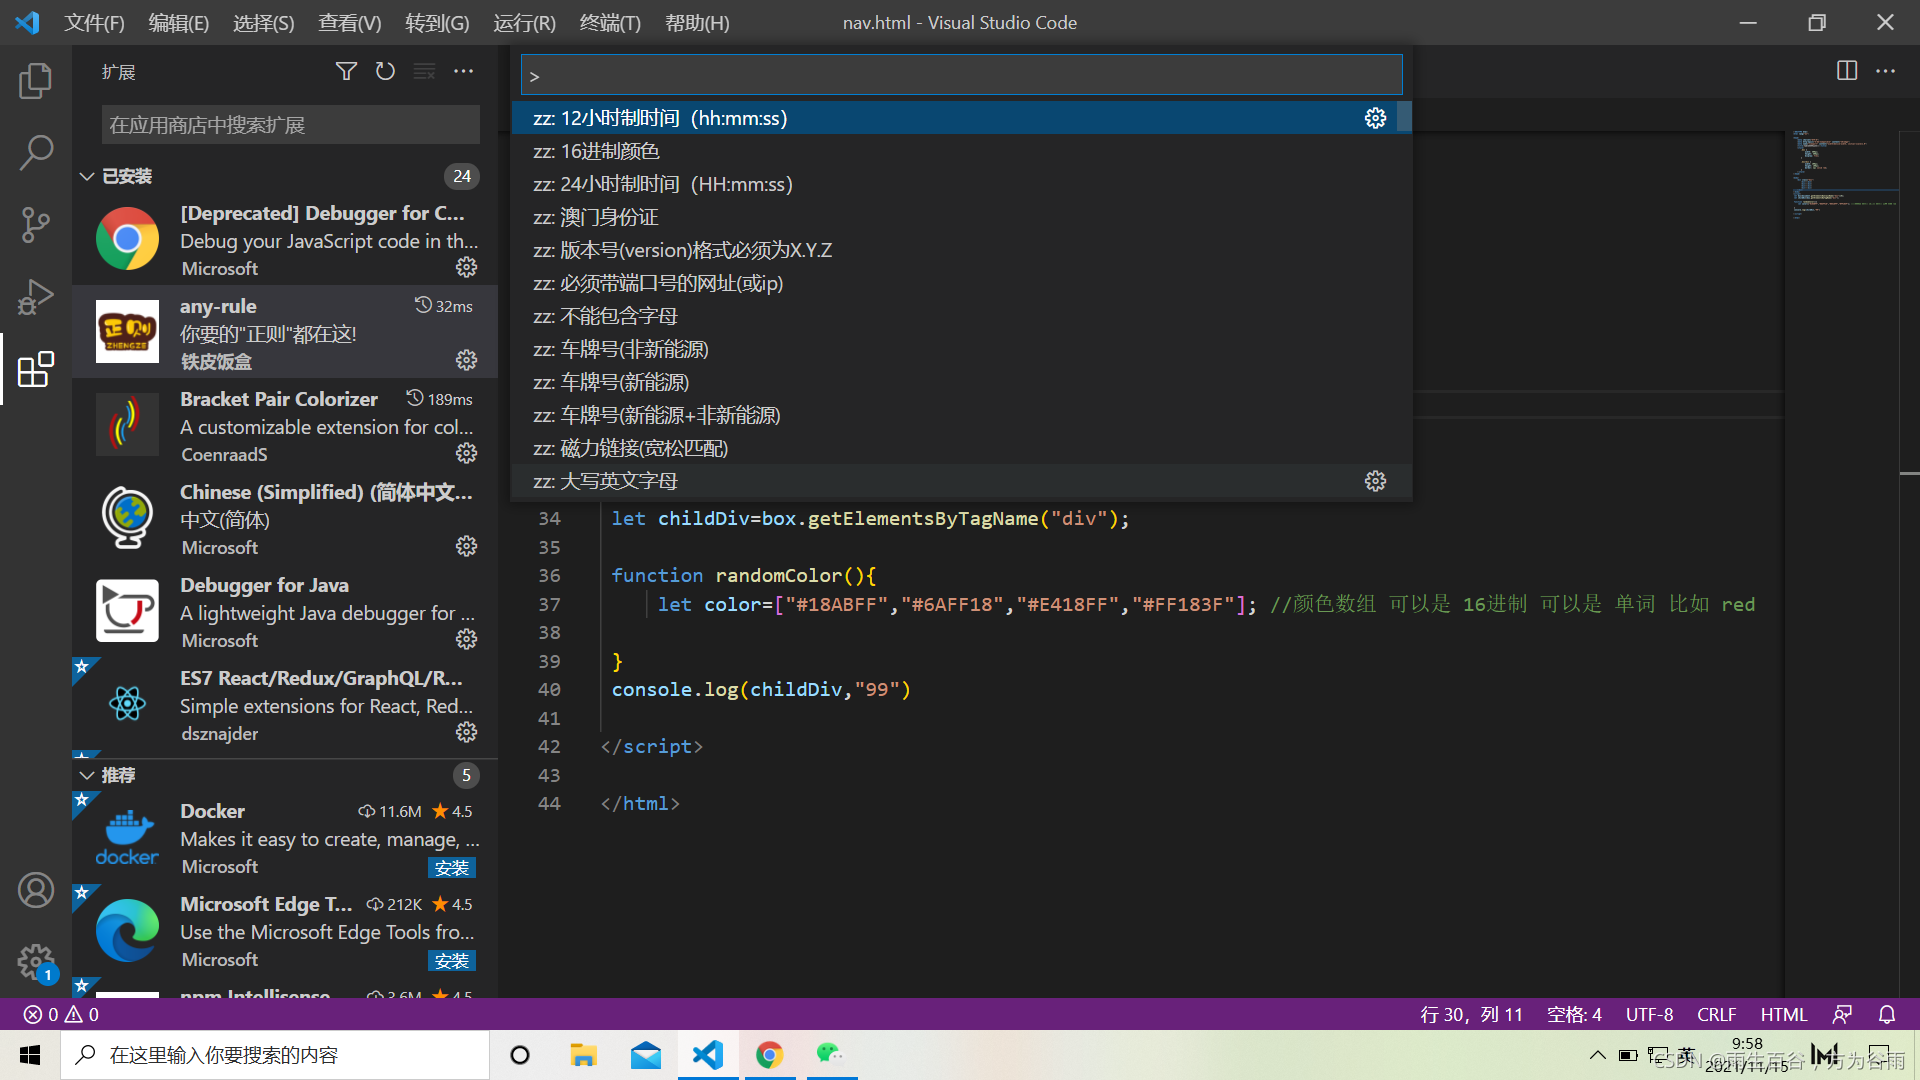Split the editor to the right

coord(1847,71)
